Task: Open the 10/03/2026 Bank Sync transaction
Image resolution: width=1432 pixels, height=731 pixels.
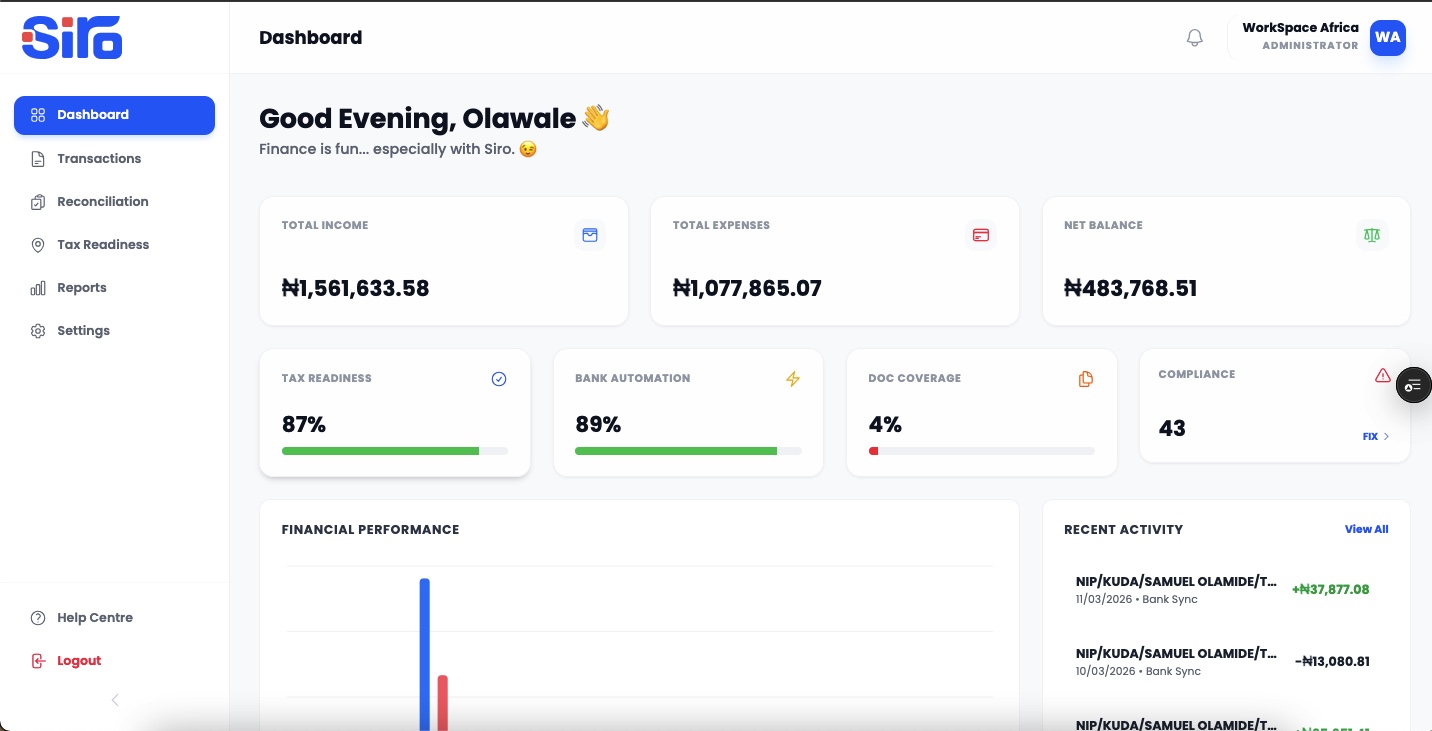Action: pyautogui.click(x=1226, y=662)
